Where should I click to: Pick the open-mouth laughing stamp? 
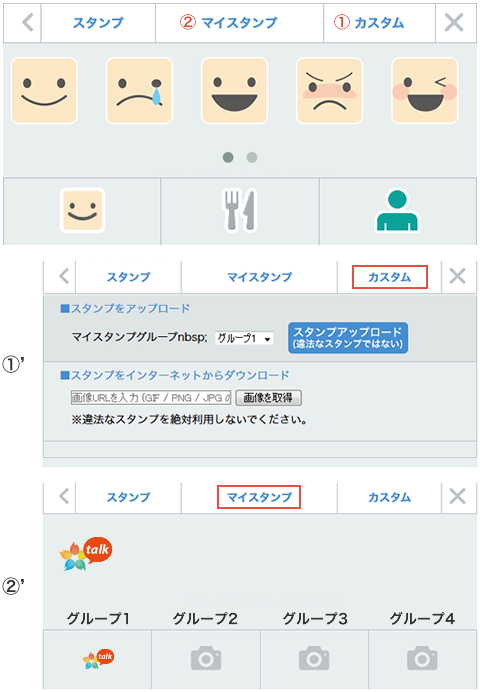[x=234, y=91]
